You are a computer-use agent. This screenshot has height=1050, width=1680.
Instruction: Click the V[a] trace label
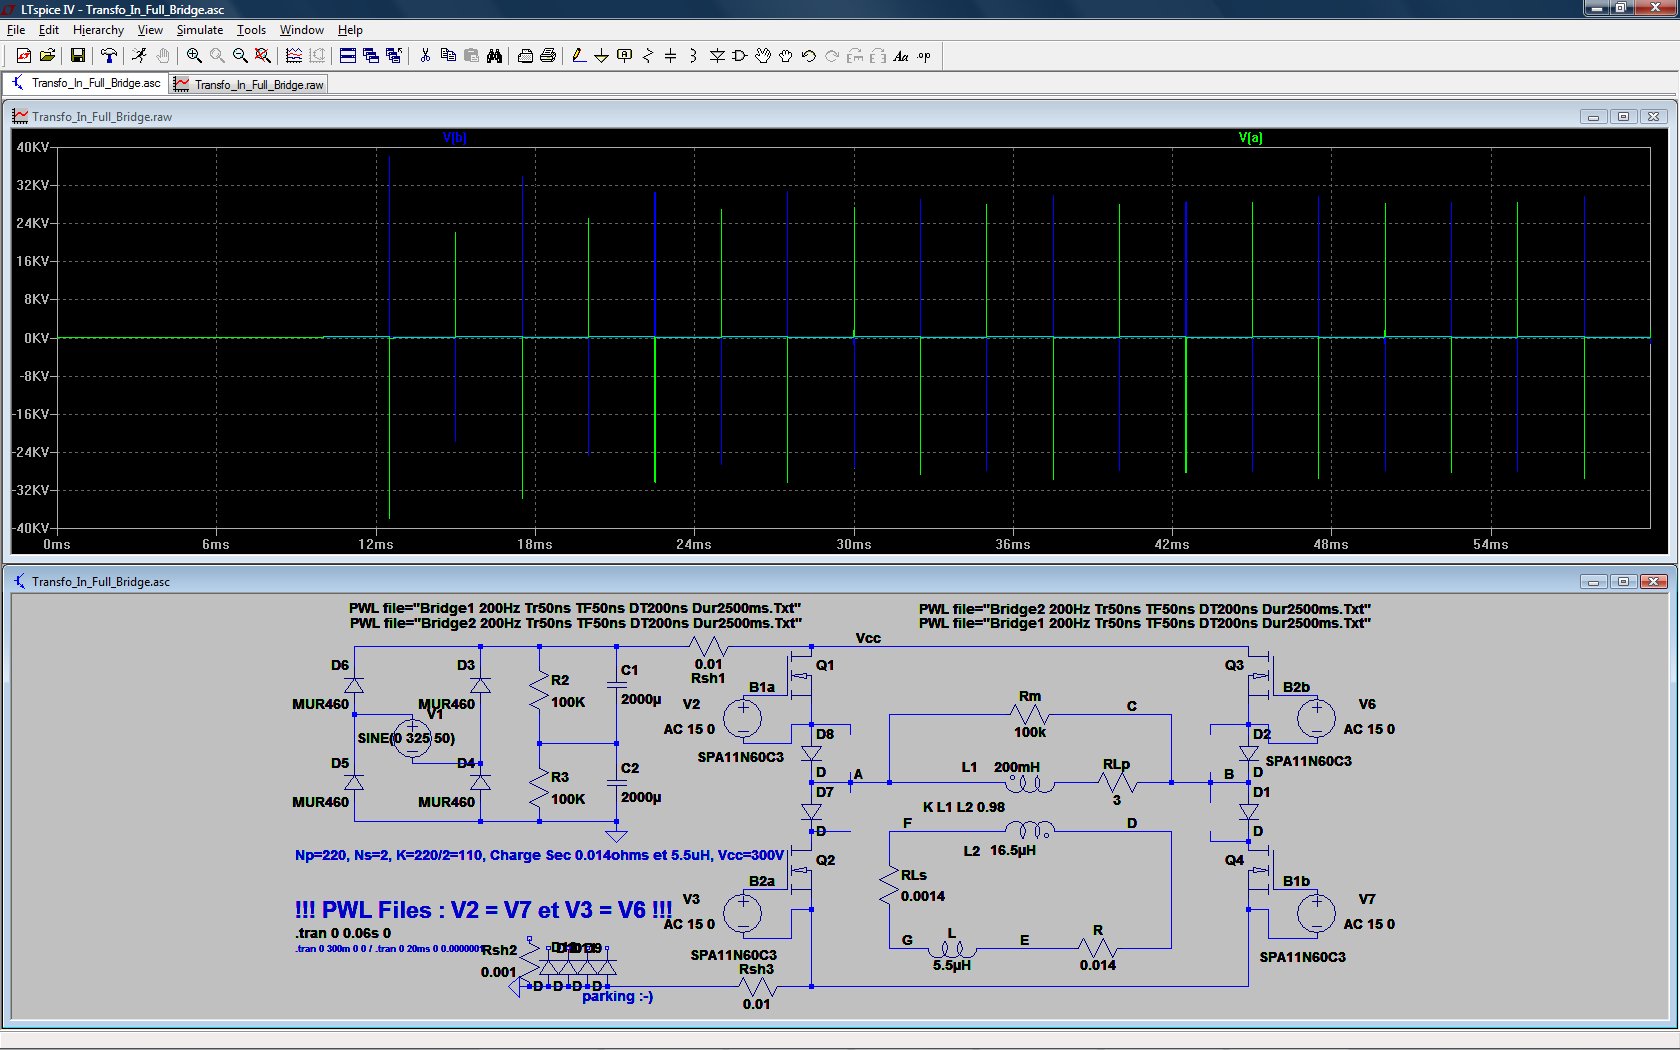pos(1250,138)
